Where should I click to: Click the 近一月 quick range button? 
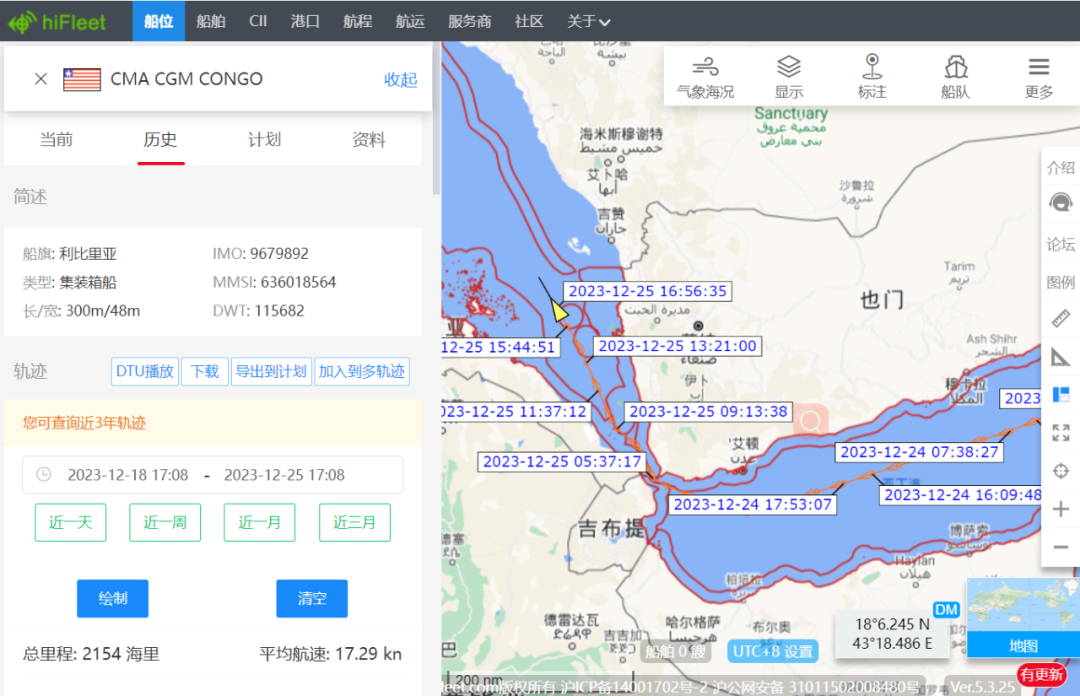(260, 522)
